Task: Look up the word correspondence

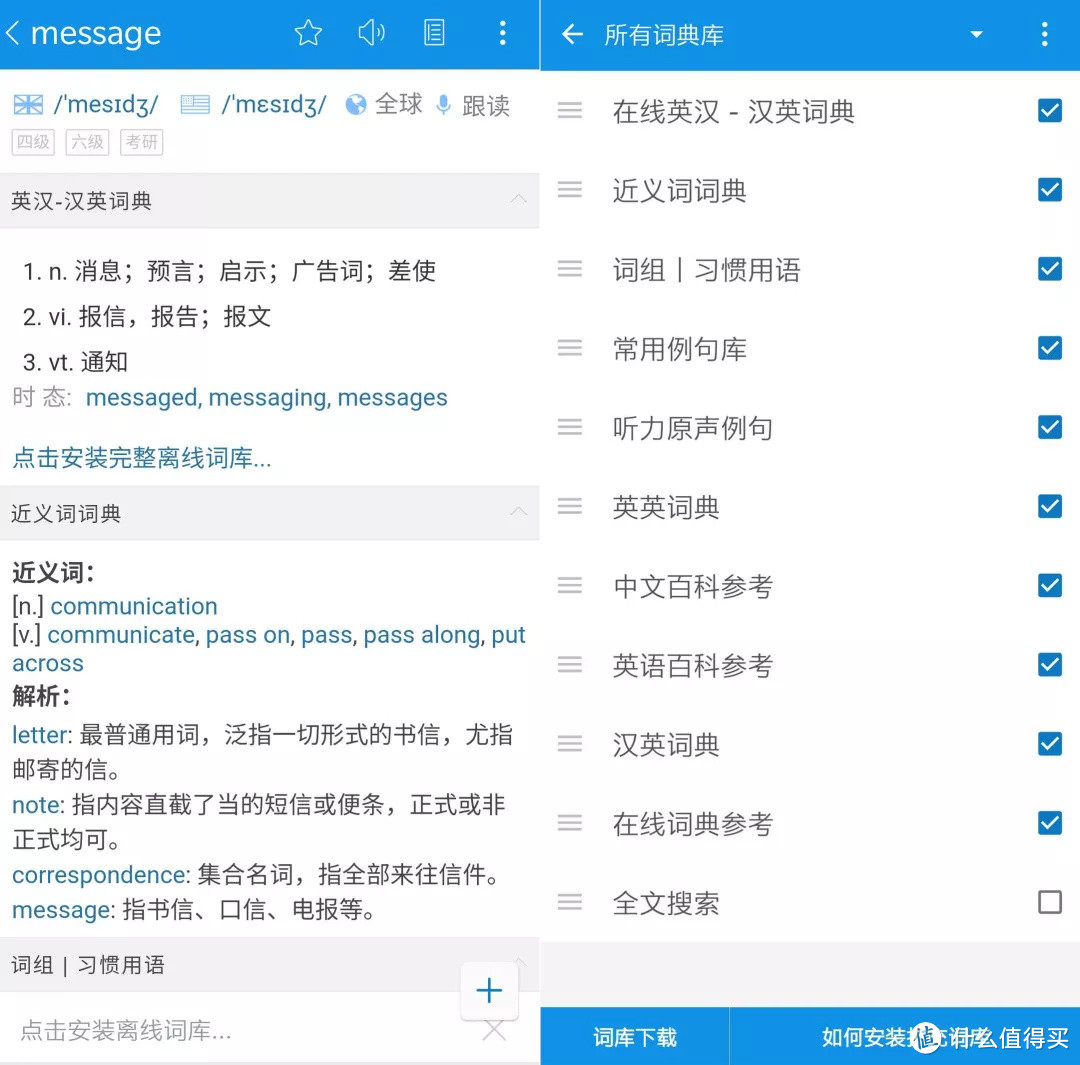Action: coord(99,875)
